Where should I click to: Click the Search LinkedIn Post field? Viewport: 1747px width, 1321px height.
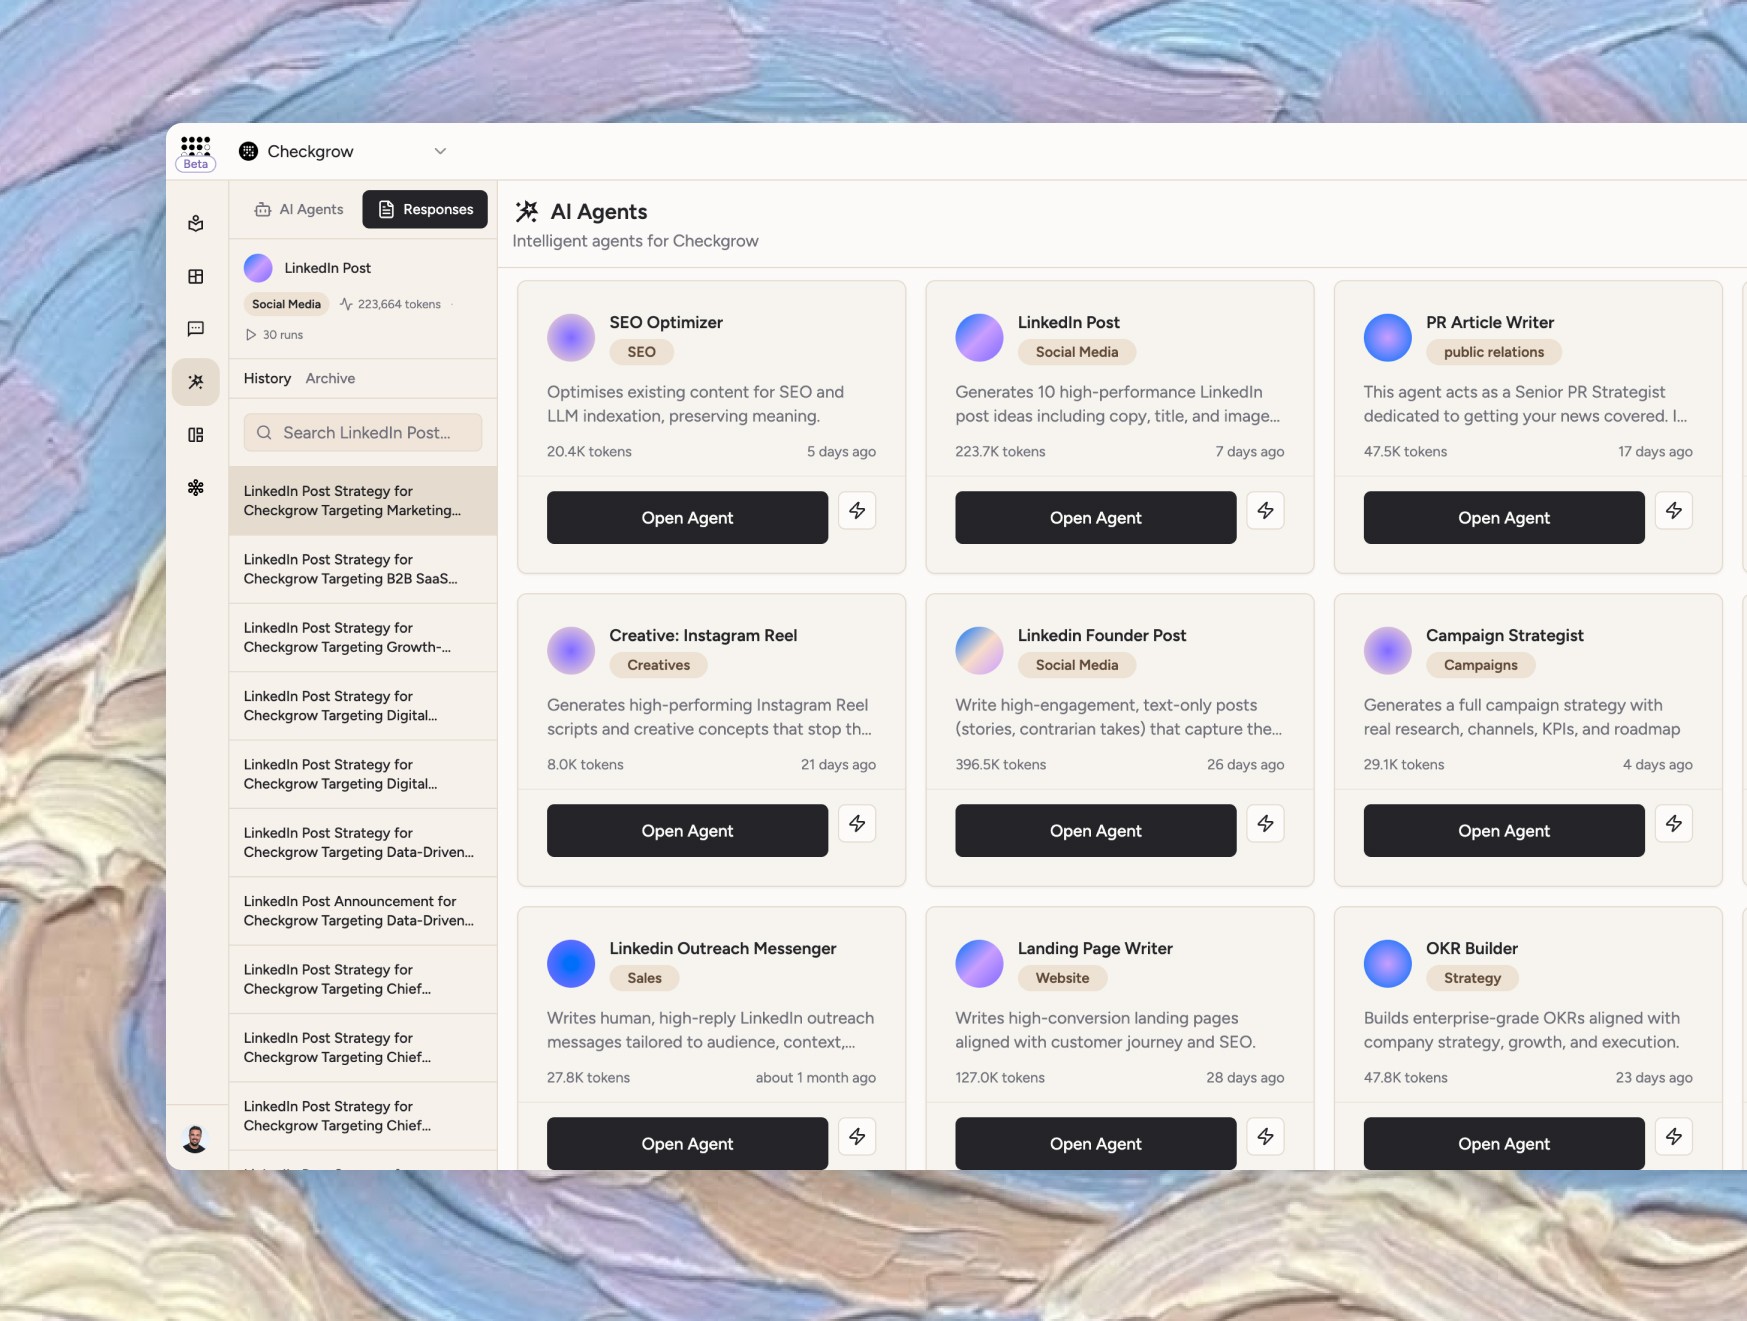[363, 432]
